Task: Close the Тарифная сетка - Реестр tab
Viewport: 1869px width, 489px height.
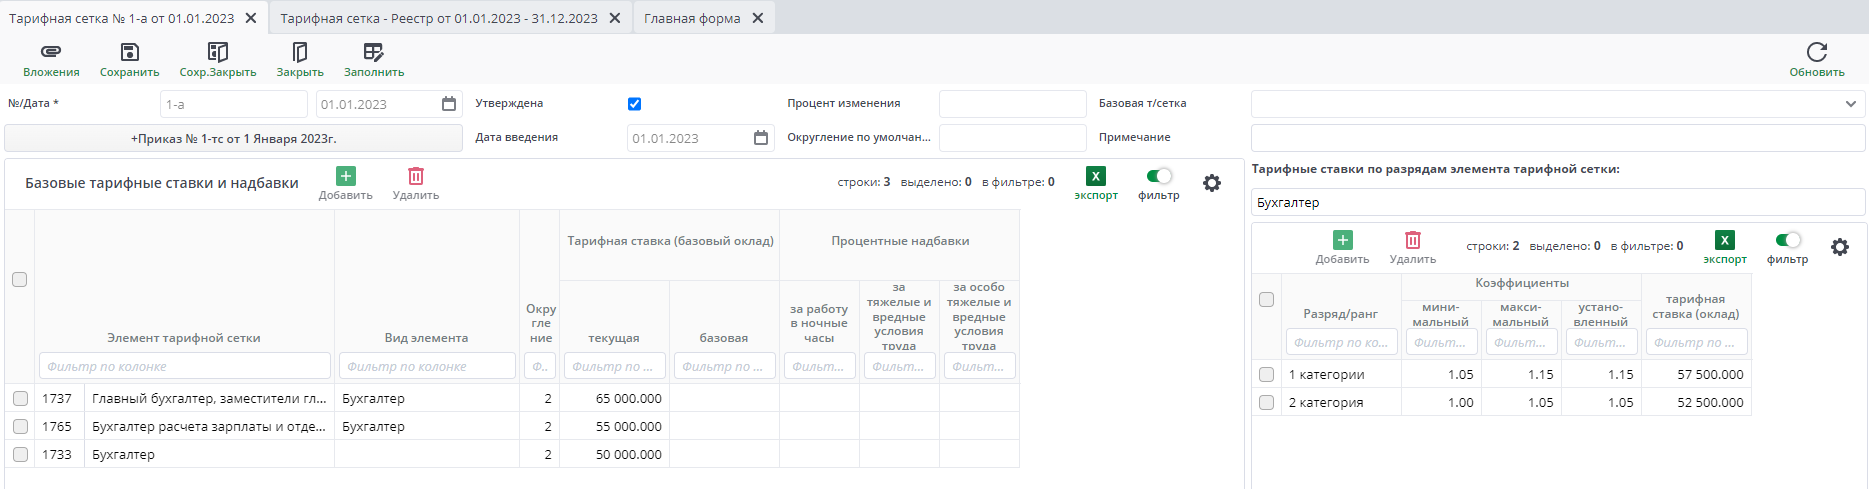Action: click(615, 18)
